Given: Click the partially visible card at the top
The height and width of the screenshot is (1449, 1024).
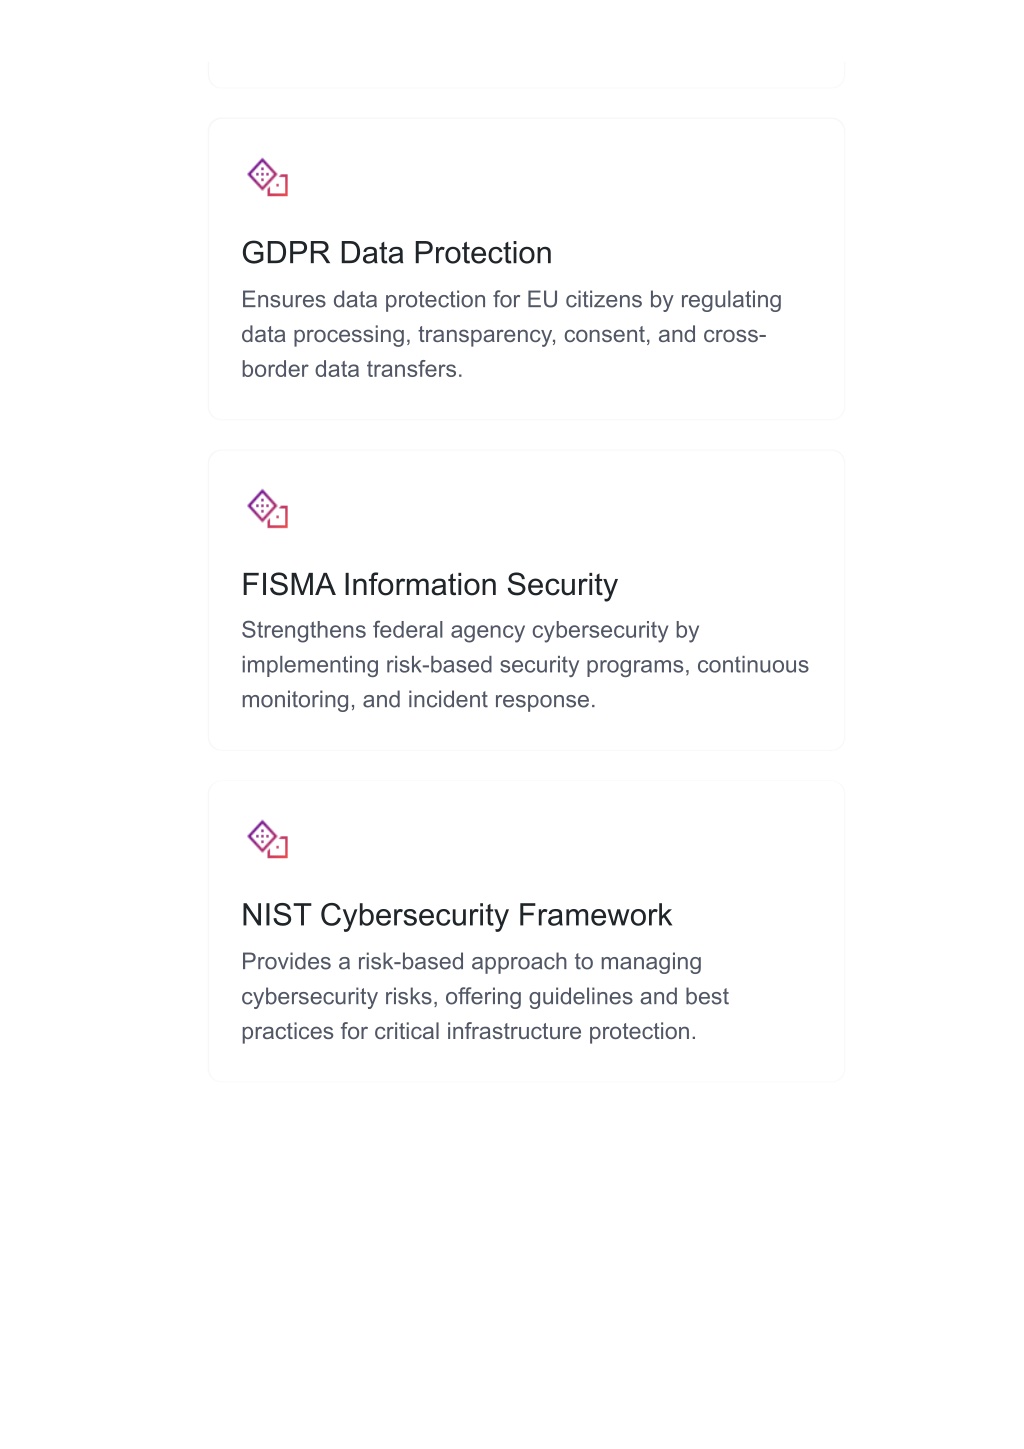Looking at the screenshot, I should [x=526, y=74].
